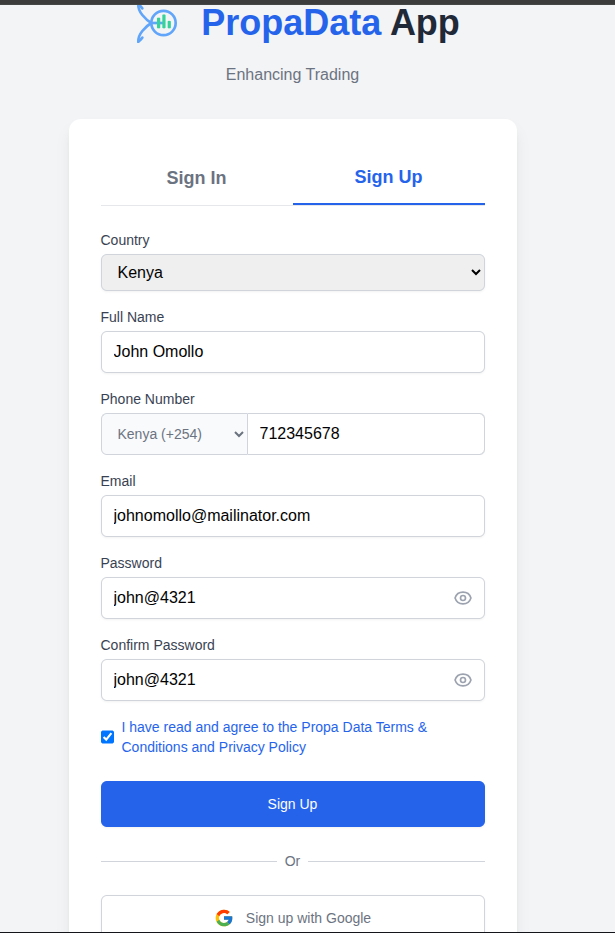615x933 pixels.
Task: Reveal Confirm Password with its eye icon
Action: click(x=463, y=680)
